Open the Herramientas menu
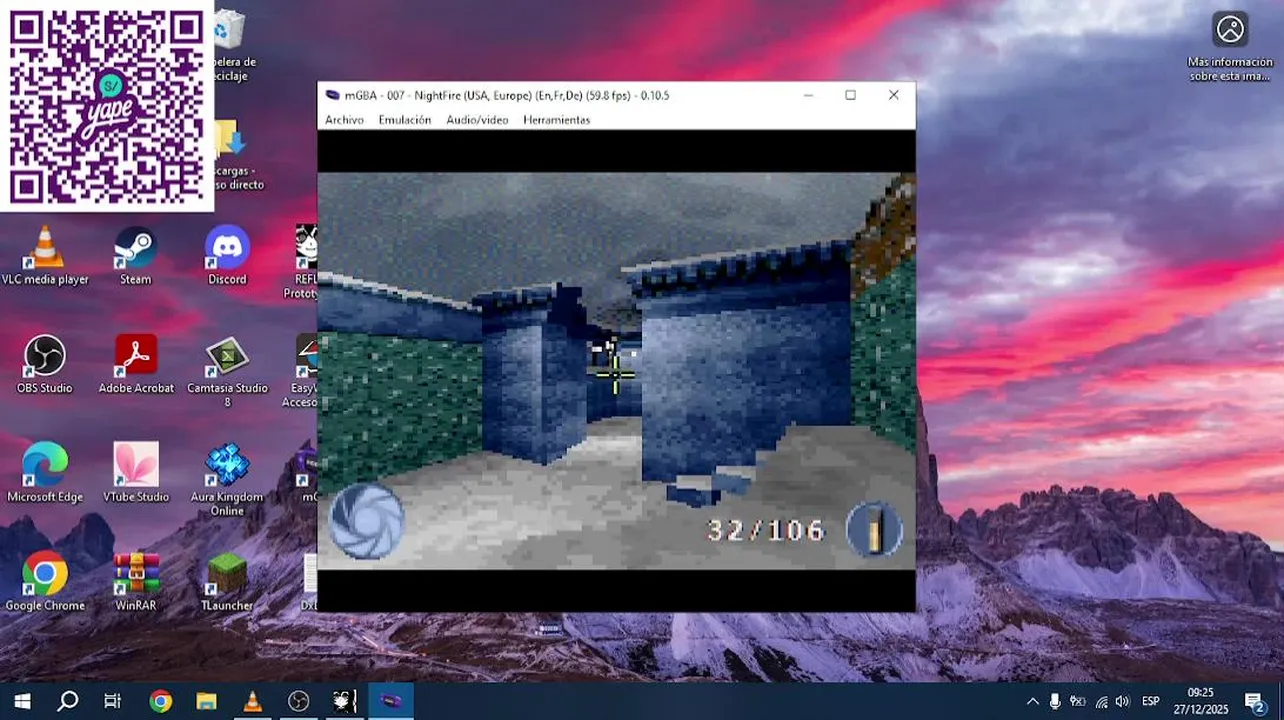Image resolution: width=1284 pixels, height=720 pixels. coord(556,120)
